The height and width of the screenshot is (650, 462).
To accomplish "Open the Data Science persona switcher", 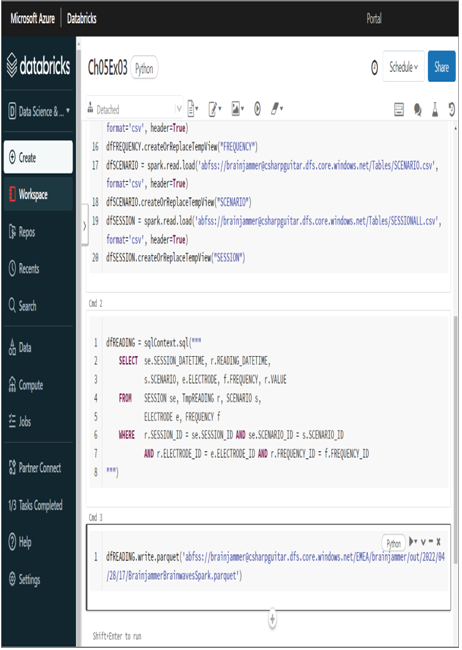I will point(39,111).
